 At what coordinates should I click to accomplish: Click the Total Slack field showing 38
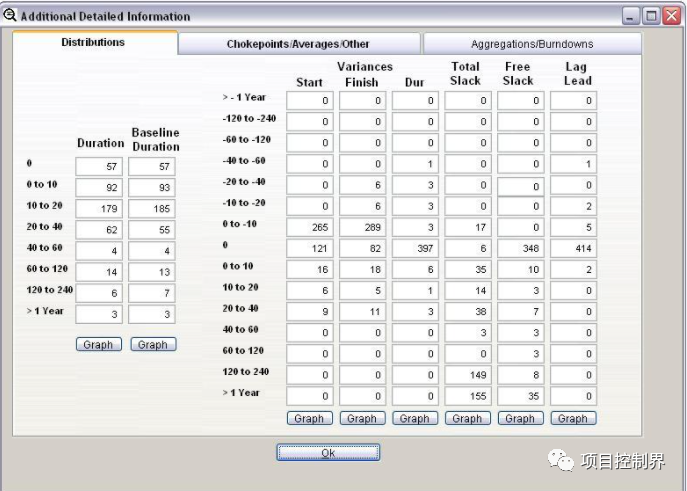[x=468, y=311]
